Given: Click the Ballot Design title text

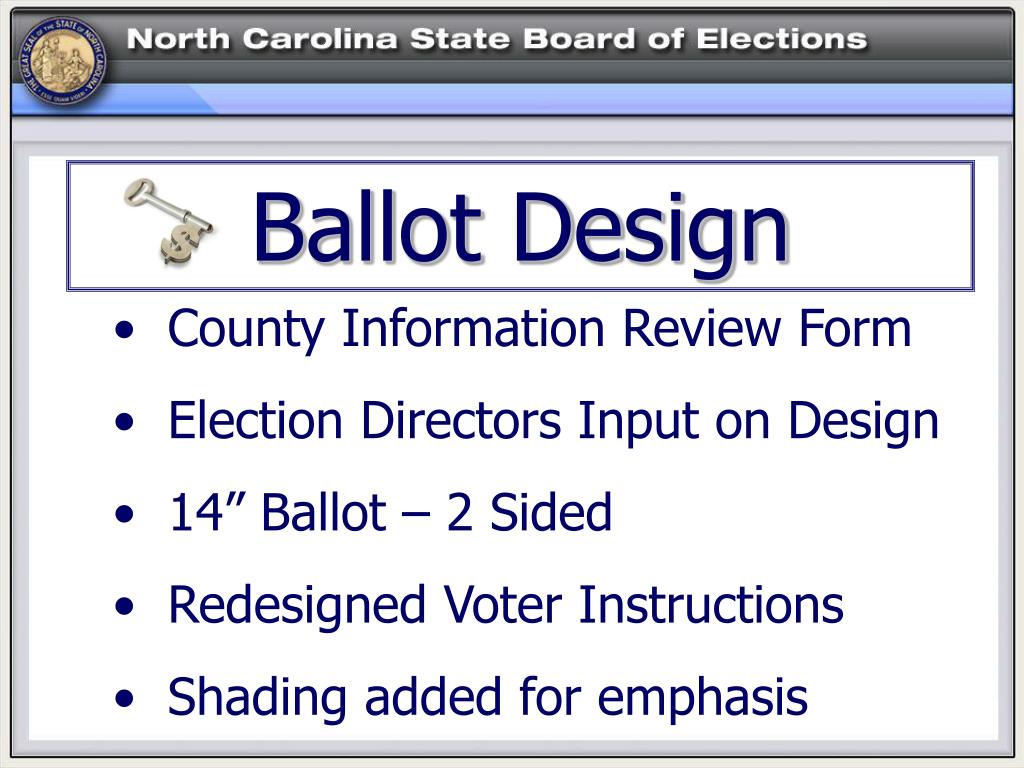Looking at the screenshot, I should [x=520, y=230].
